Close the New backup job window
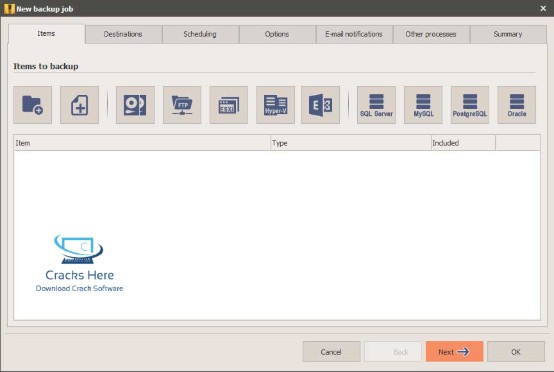This screenshot has height=372, width=554. (x=543, y=8)
